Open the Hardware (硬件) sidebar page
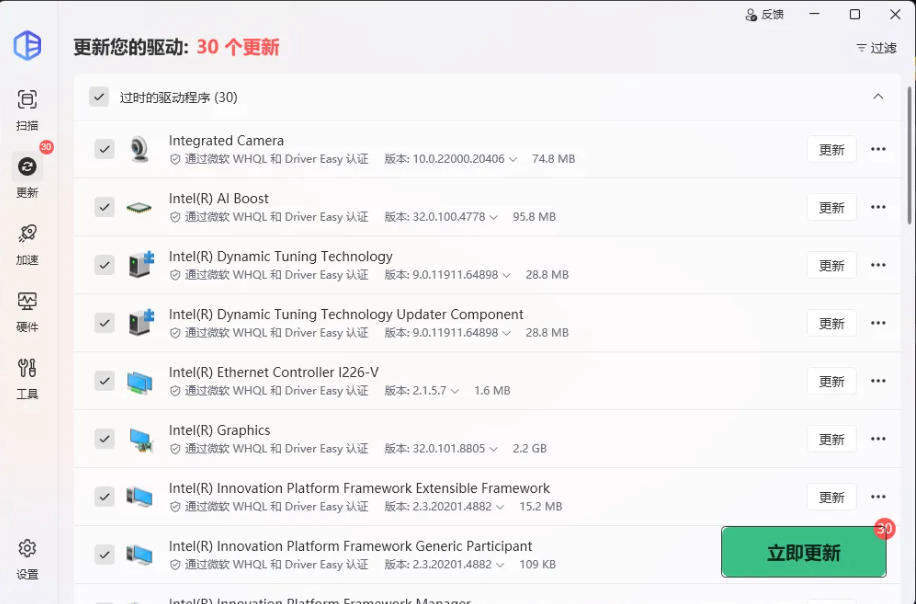Viewport: 916px width, 604px height. point(27,311)
